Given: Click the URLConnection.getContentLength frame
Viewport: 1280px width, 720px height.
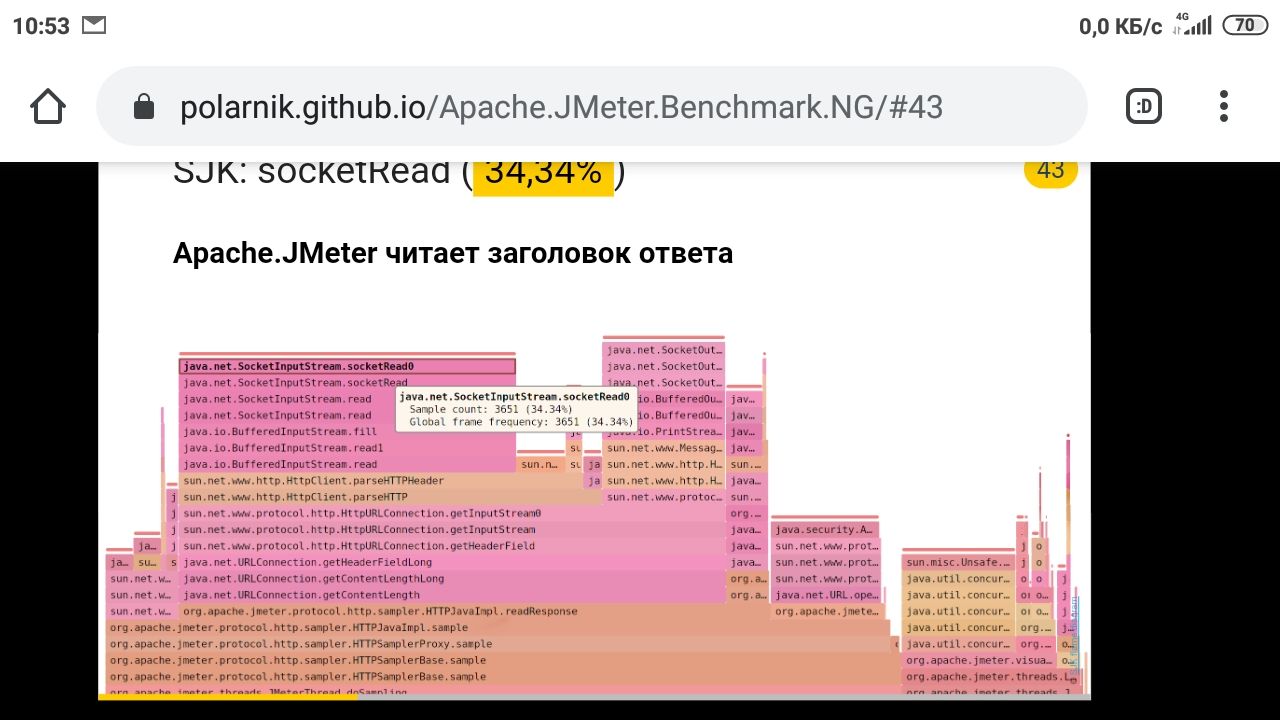Looking at the screenshot, I should tap(452, 595).
